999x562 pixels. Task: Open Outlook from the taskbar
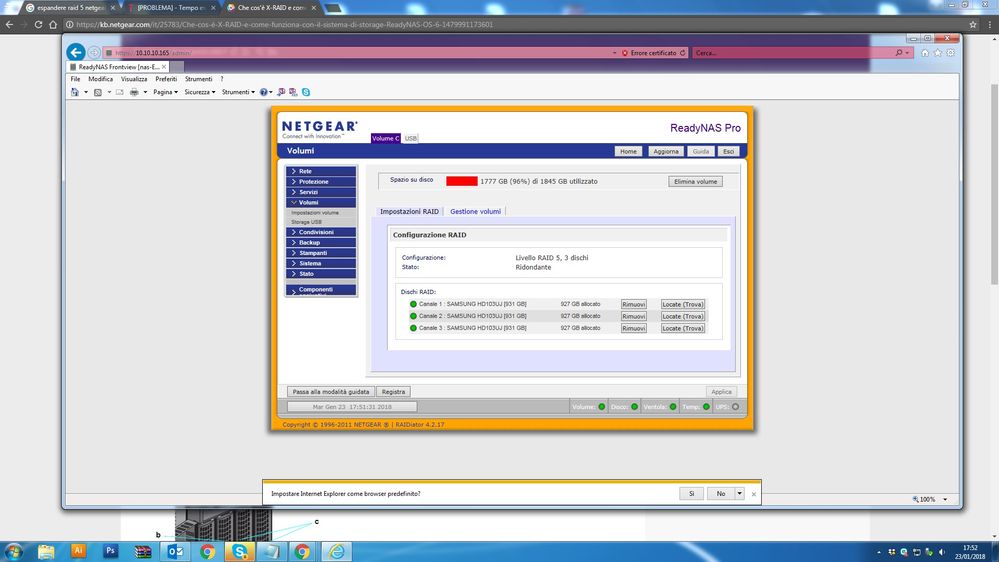coord(175,551)
